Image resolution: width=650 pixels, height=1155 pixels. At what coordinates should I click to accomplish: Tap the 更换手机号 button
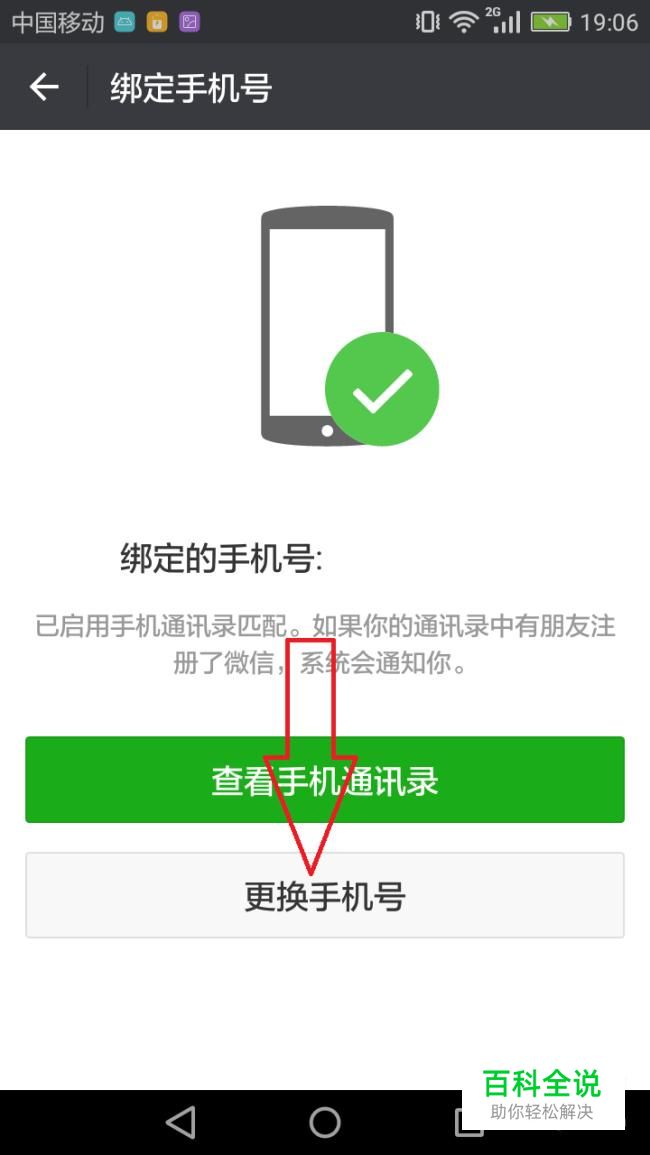pos(325,895)
